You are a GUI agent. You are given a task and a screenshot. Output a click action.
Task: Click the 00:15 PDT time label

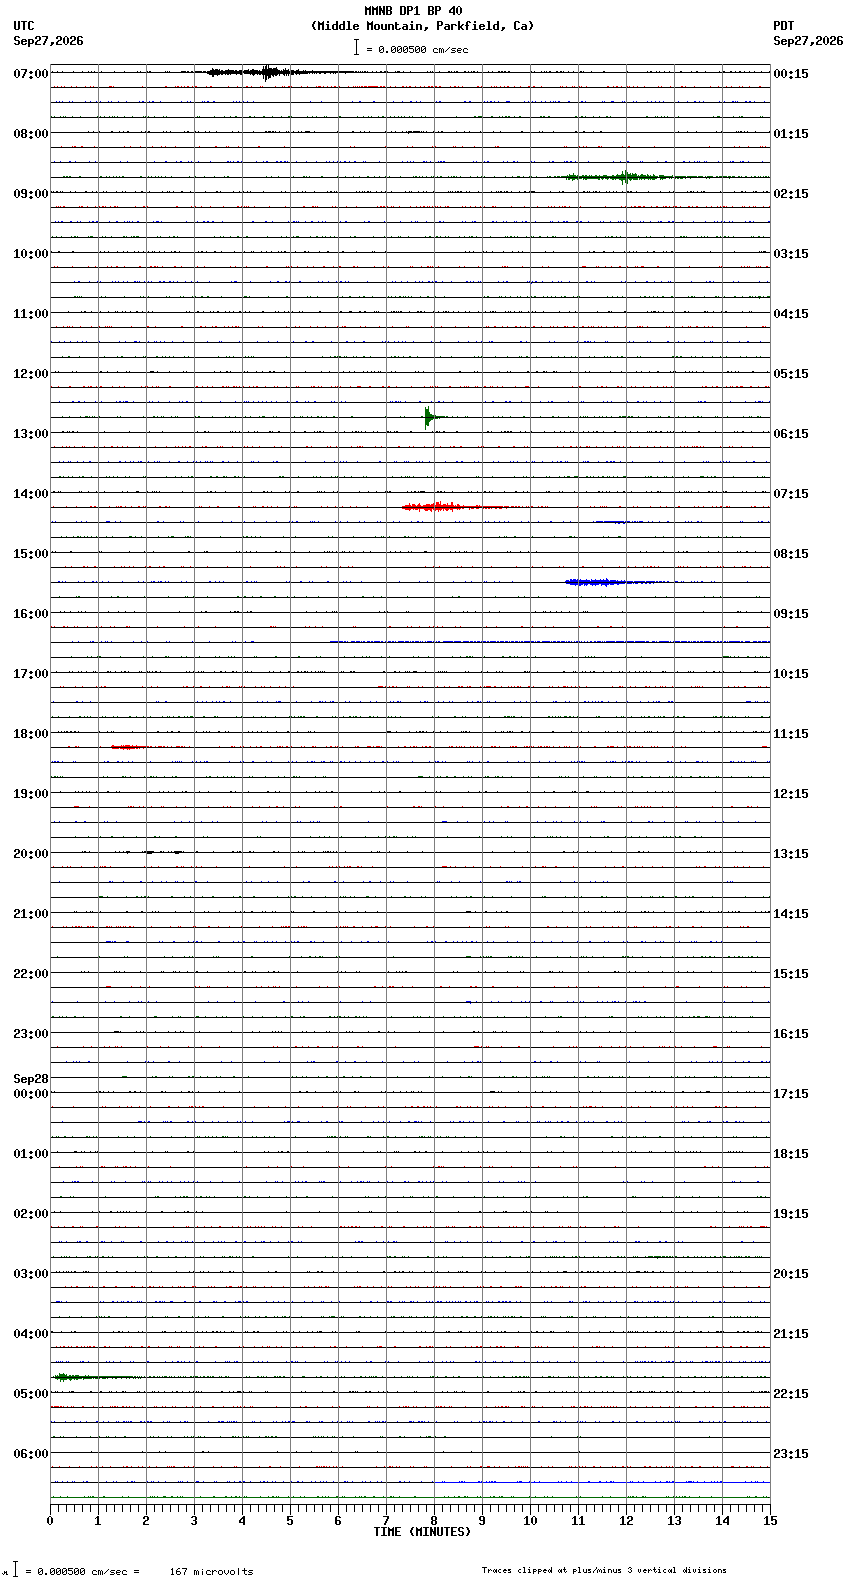coord(791,74)
